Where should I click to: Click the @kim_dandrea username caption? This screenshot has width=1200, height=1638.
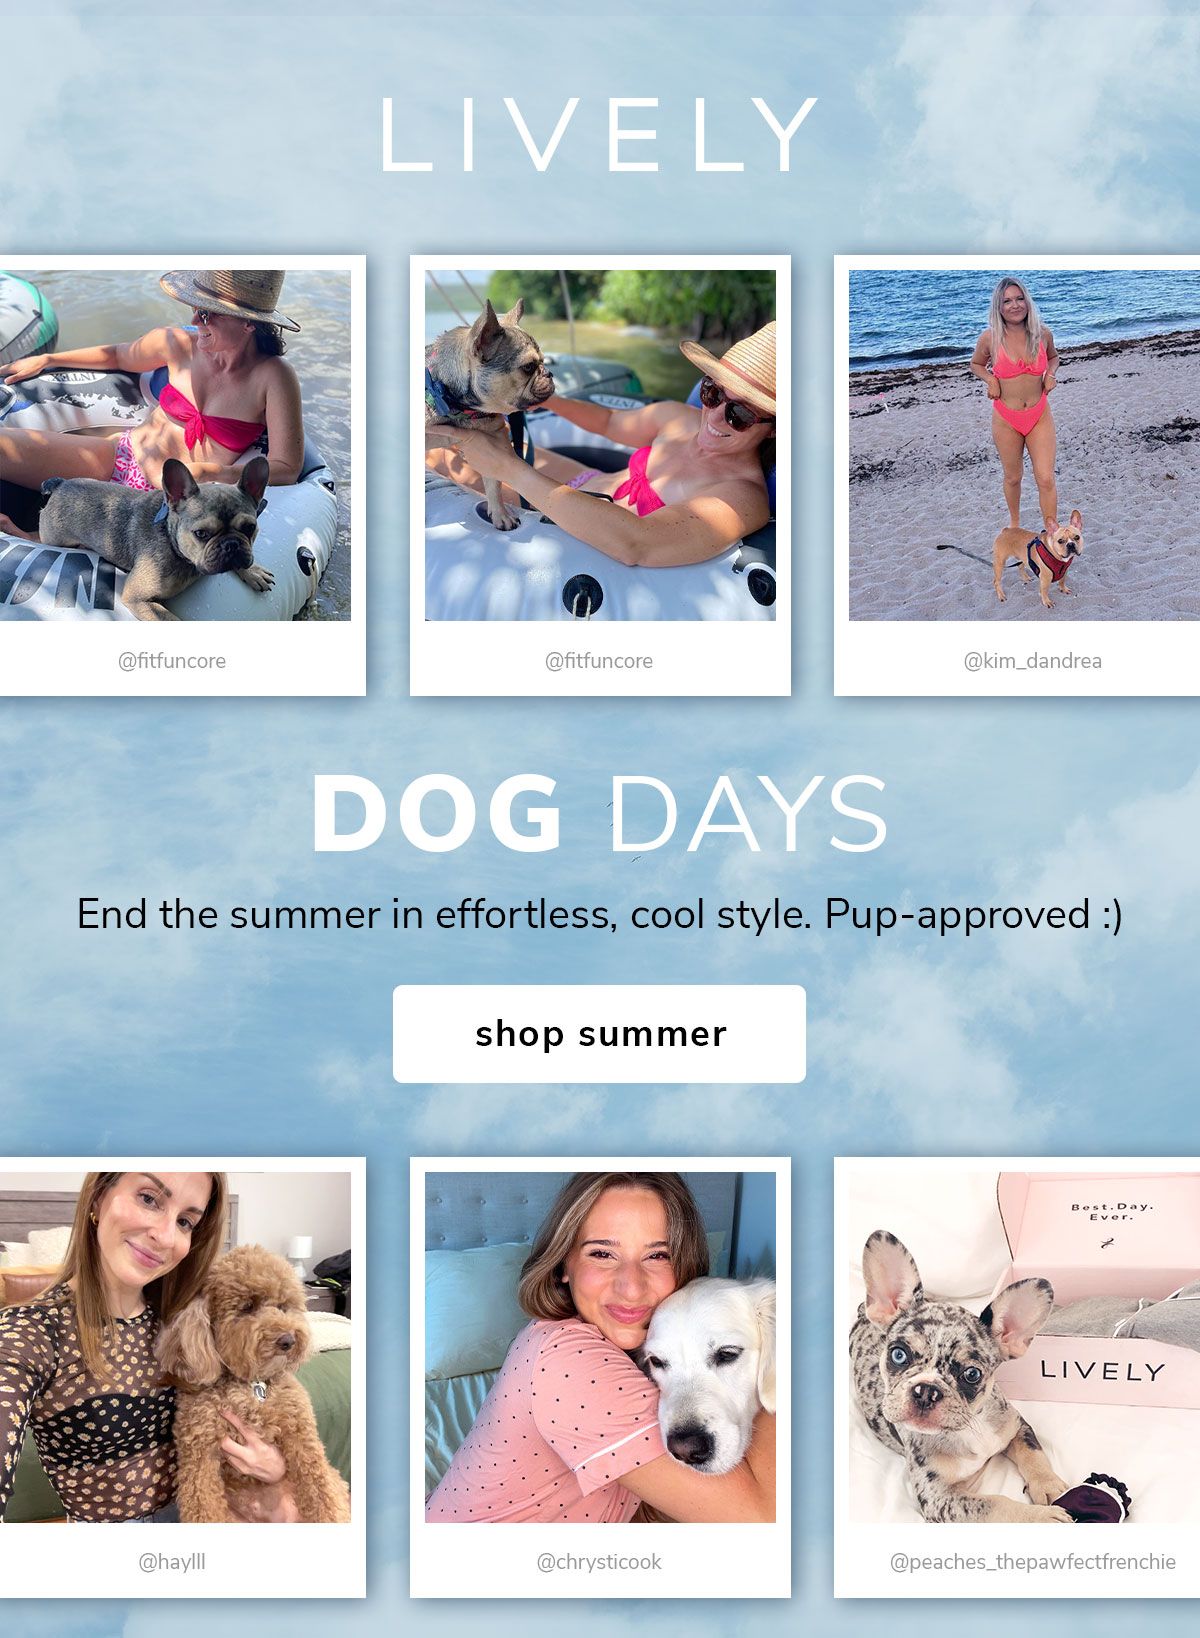coord(1032,661)
